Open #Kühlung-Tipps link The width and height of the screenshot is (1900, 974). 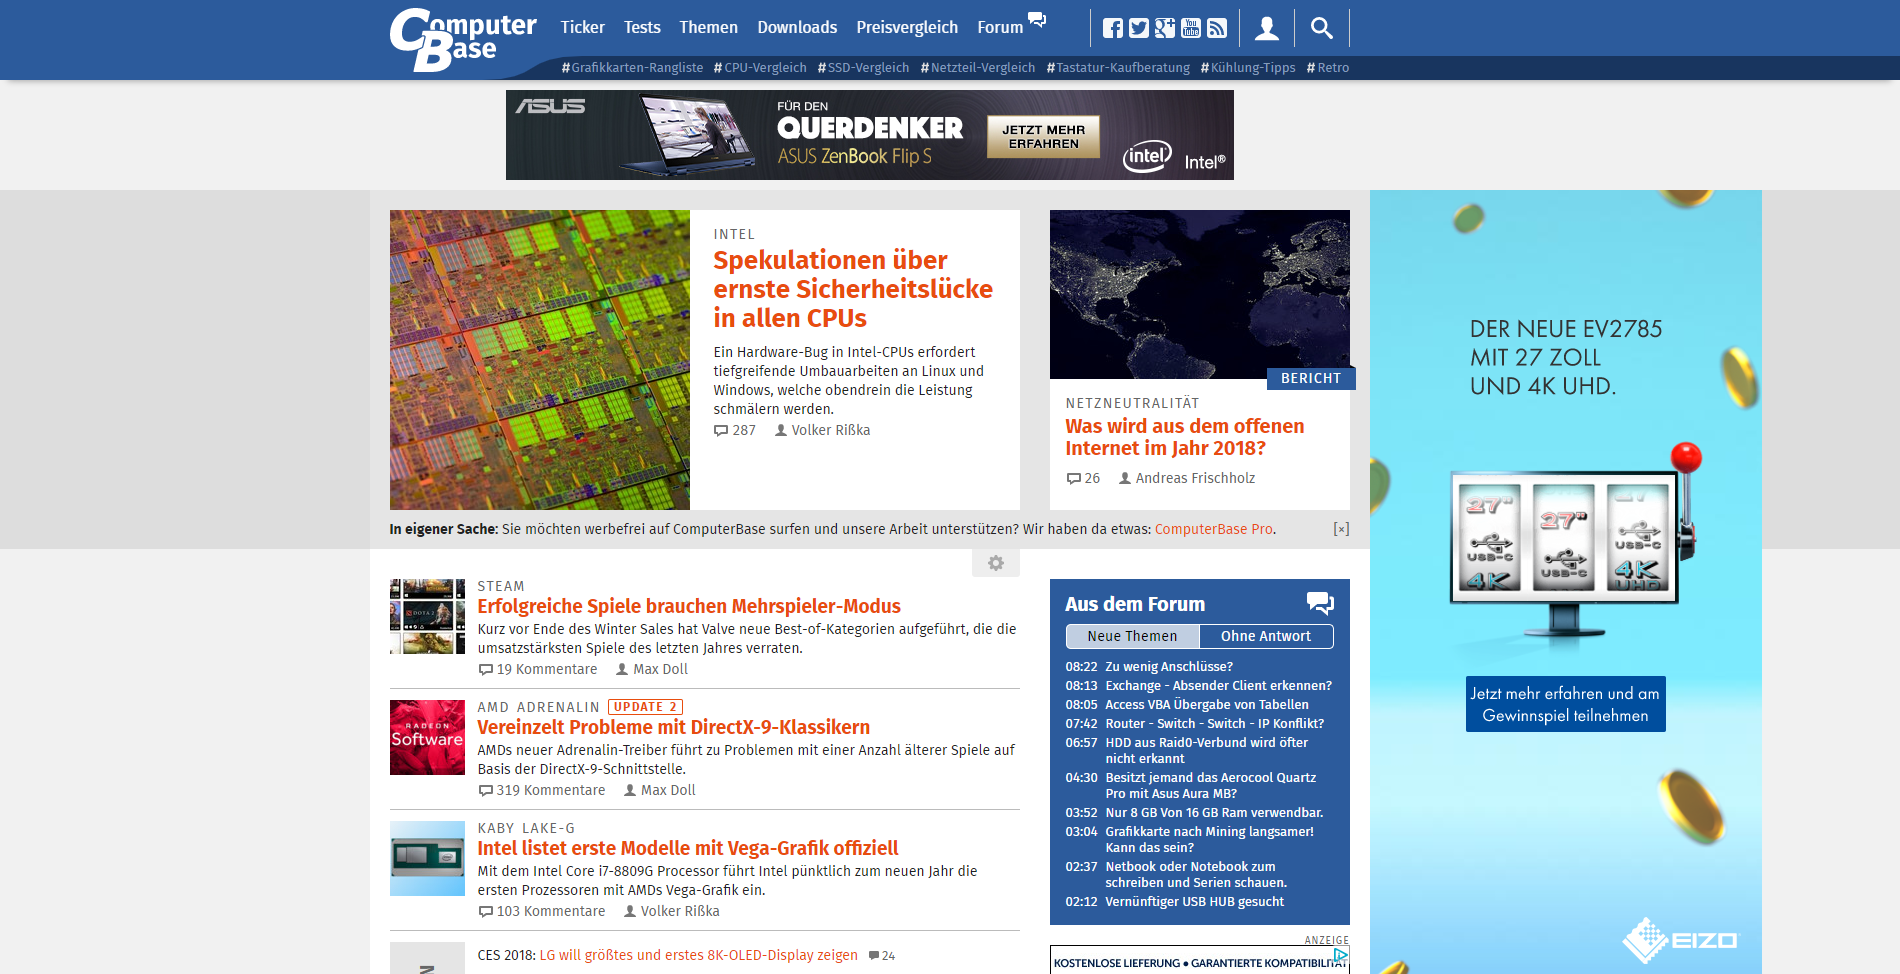[x=1248, y=68]
